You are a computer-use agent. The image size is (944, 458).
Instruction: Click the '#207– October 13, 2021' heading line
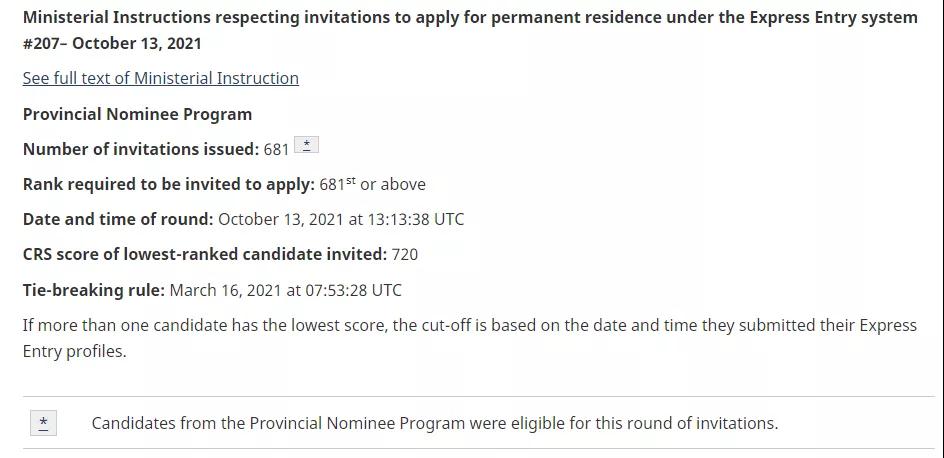pyautogui.click(x=112, y=43)
